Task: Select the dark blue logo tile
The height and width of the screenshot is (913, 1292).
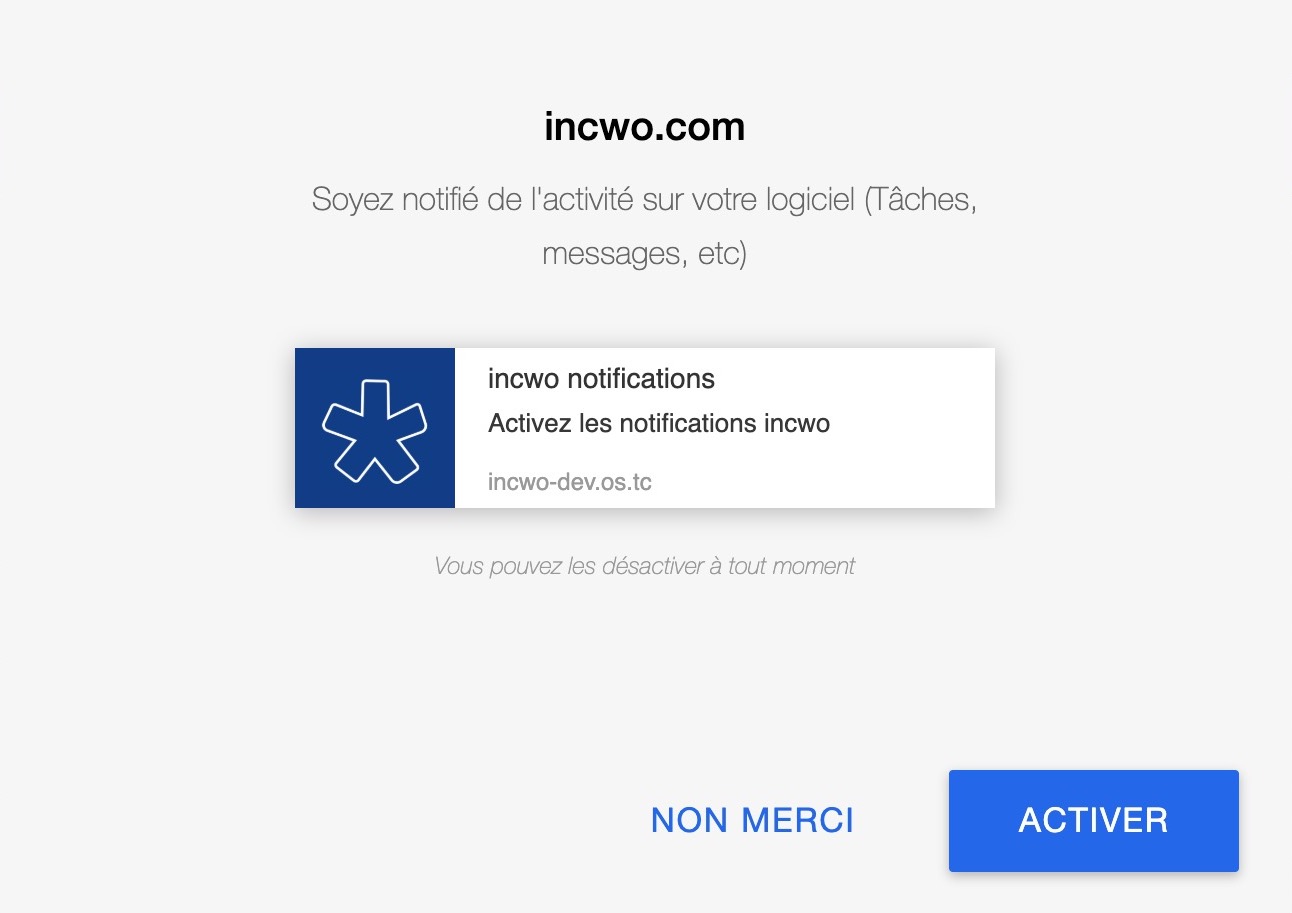Action: coord(375,428)
